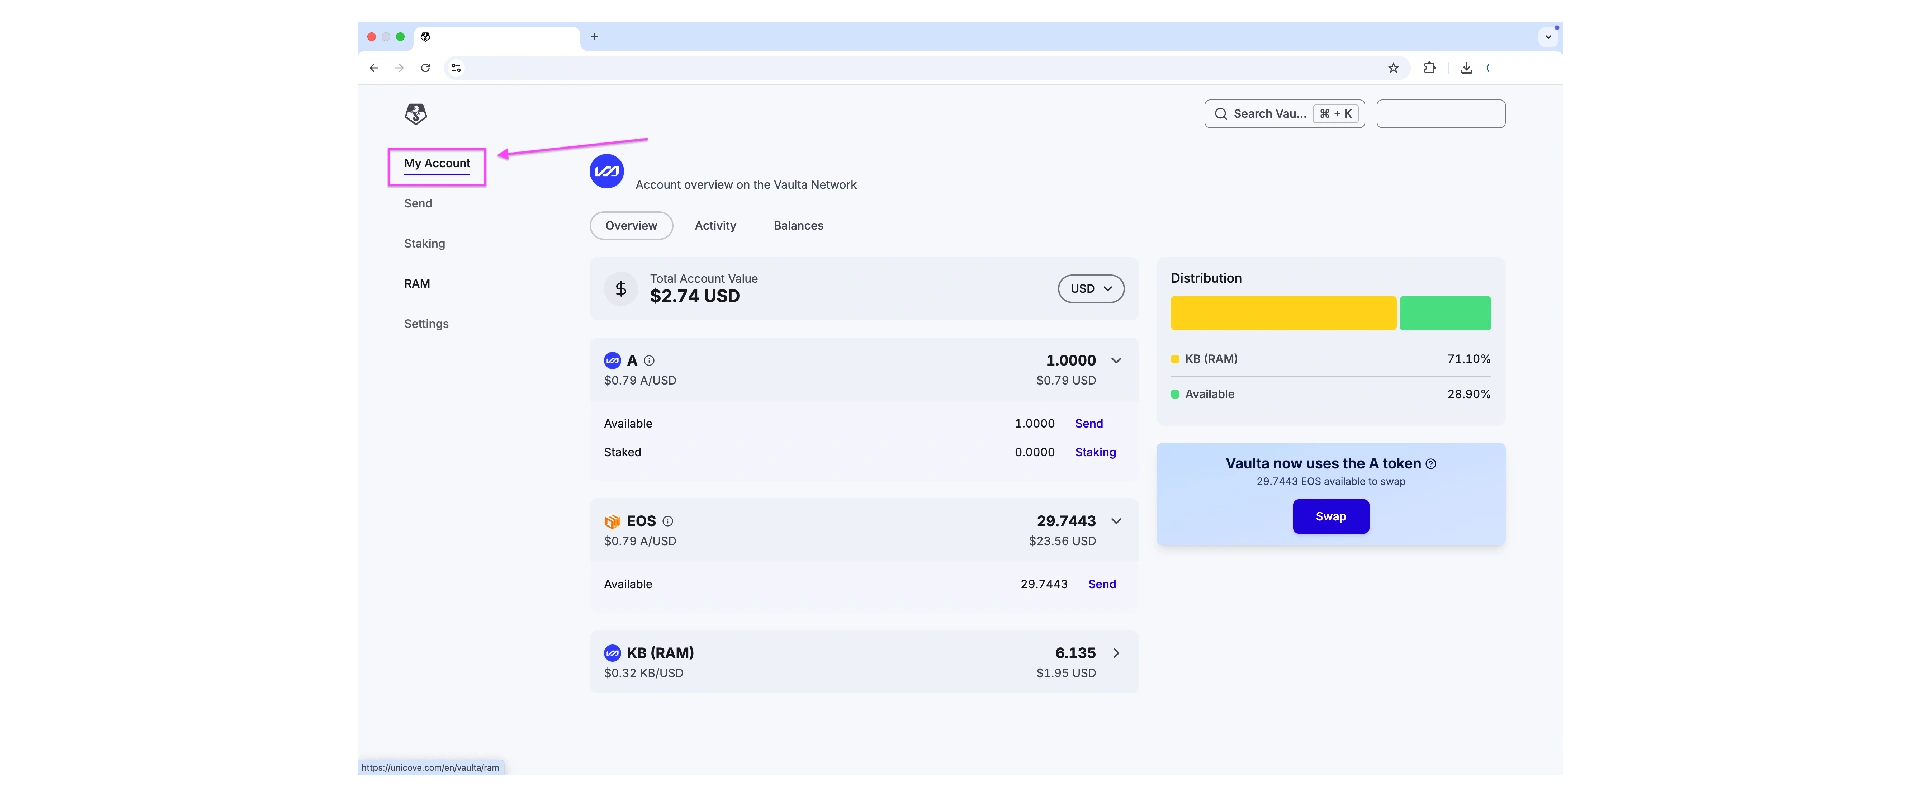Viewport: 1920px width, 798px height.
Task: Open the browser extensions puzzle icon
Action: click(1430, 68)
